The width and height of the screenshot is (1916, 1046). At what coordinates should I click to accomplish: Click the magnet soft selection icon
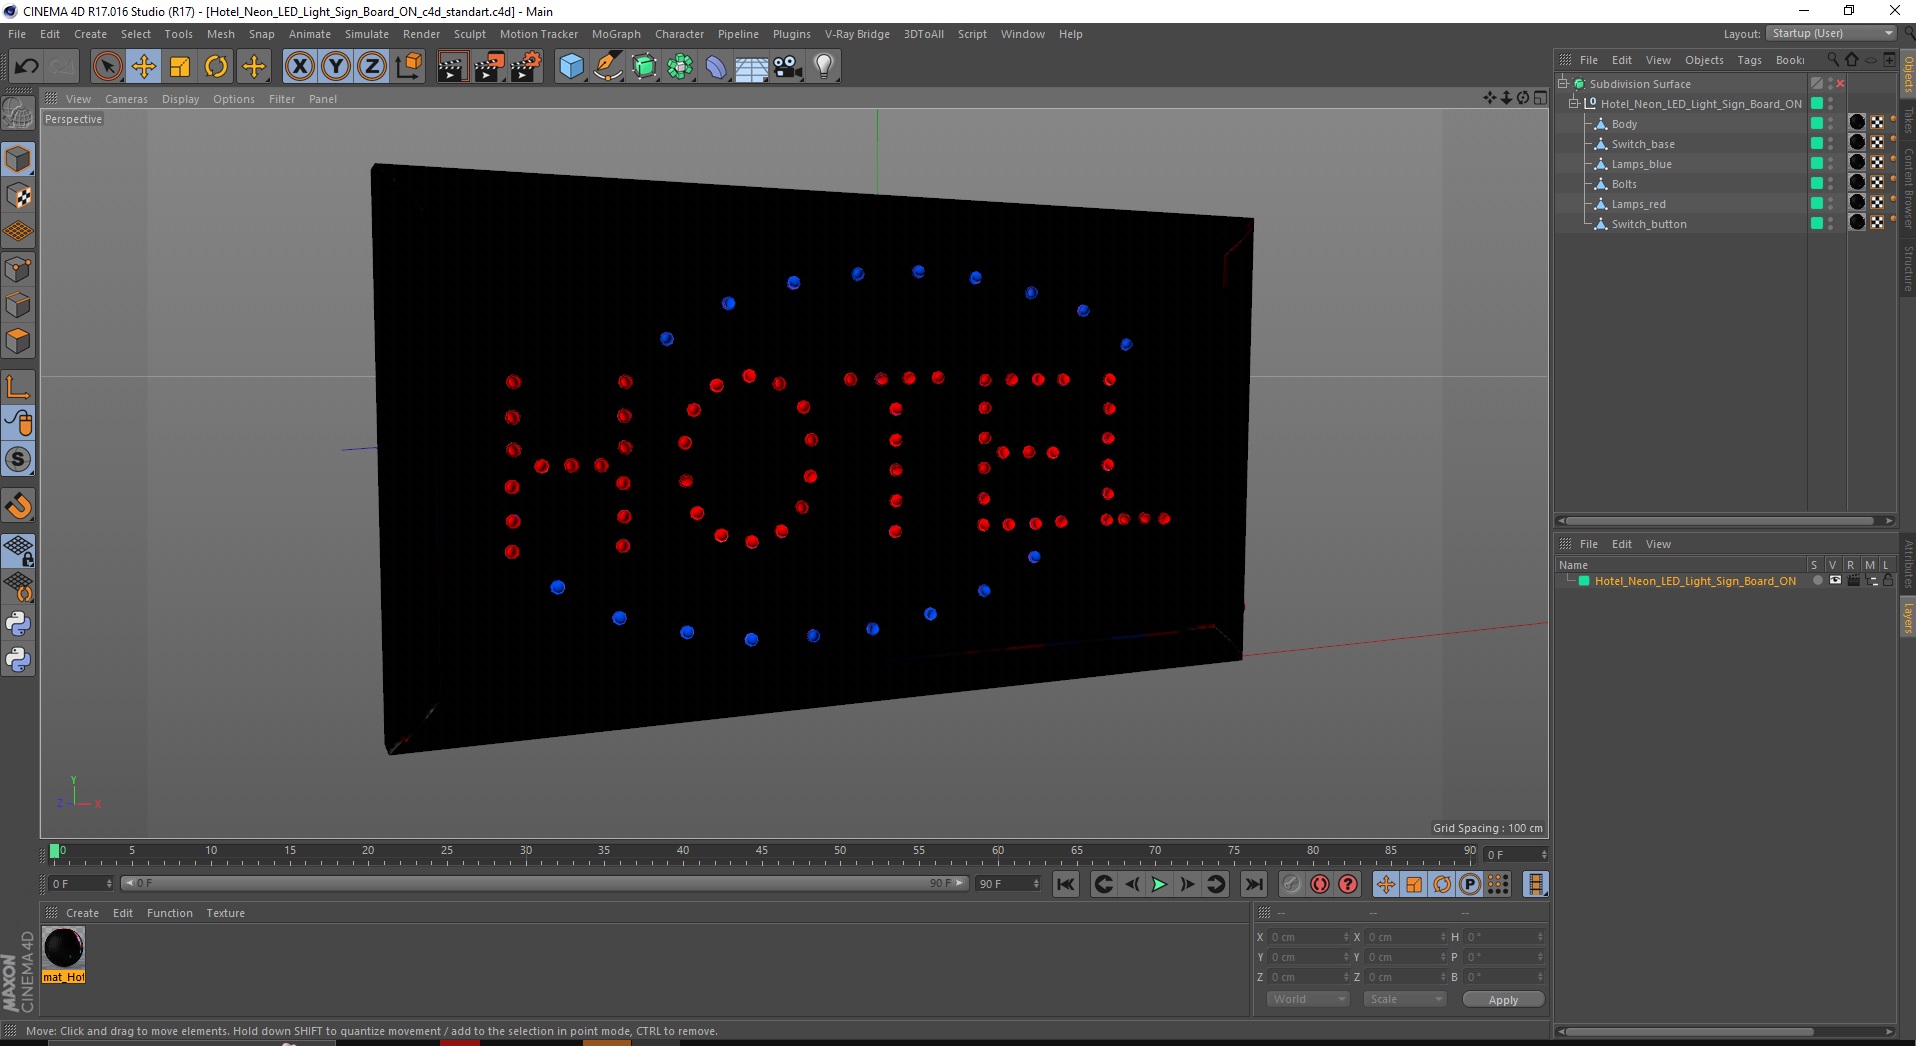pyautogui.click(x=18, y=506)
